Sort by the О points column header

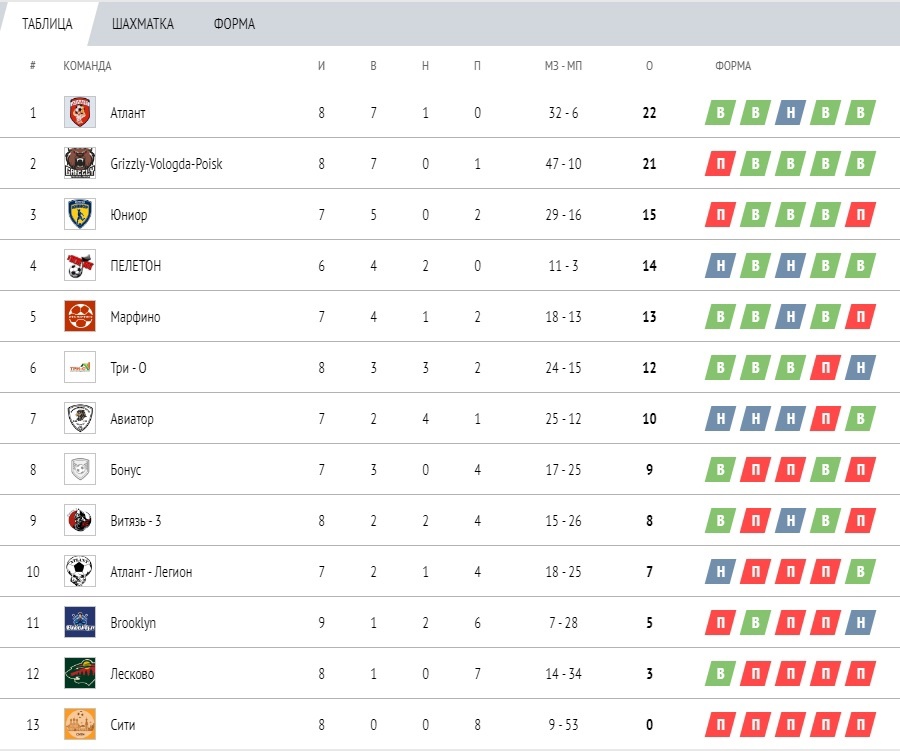[649, 66]
